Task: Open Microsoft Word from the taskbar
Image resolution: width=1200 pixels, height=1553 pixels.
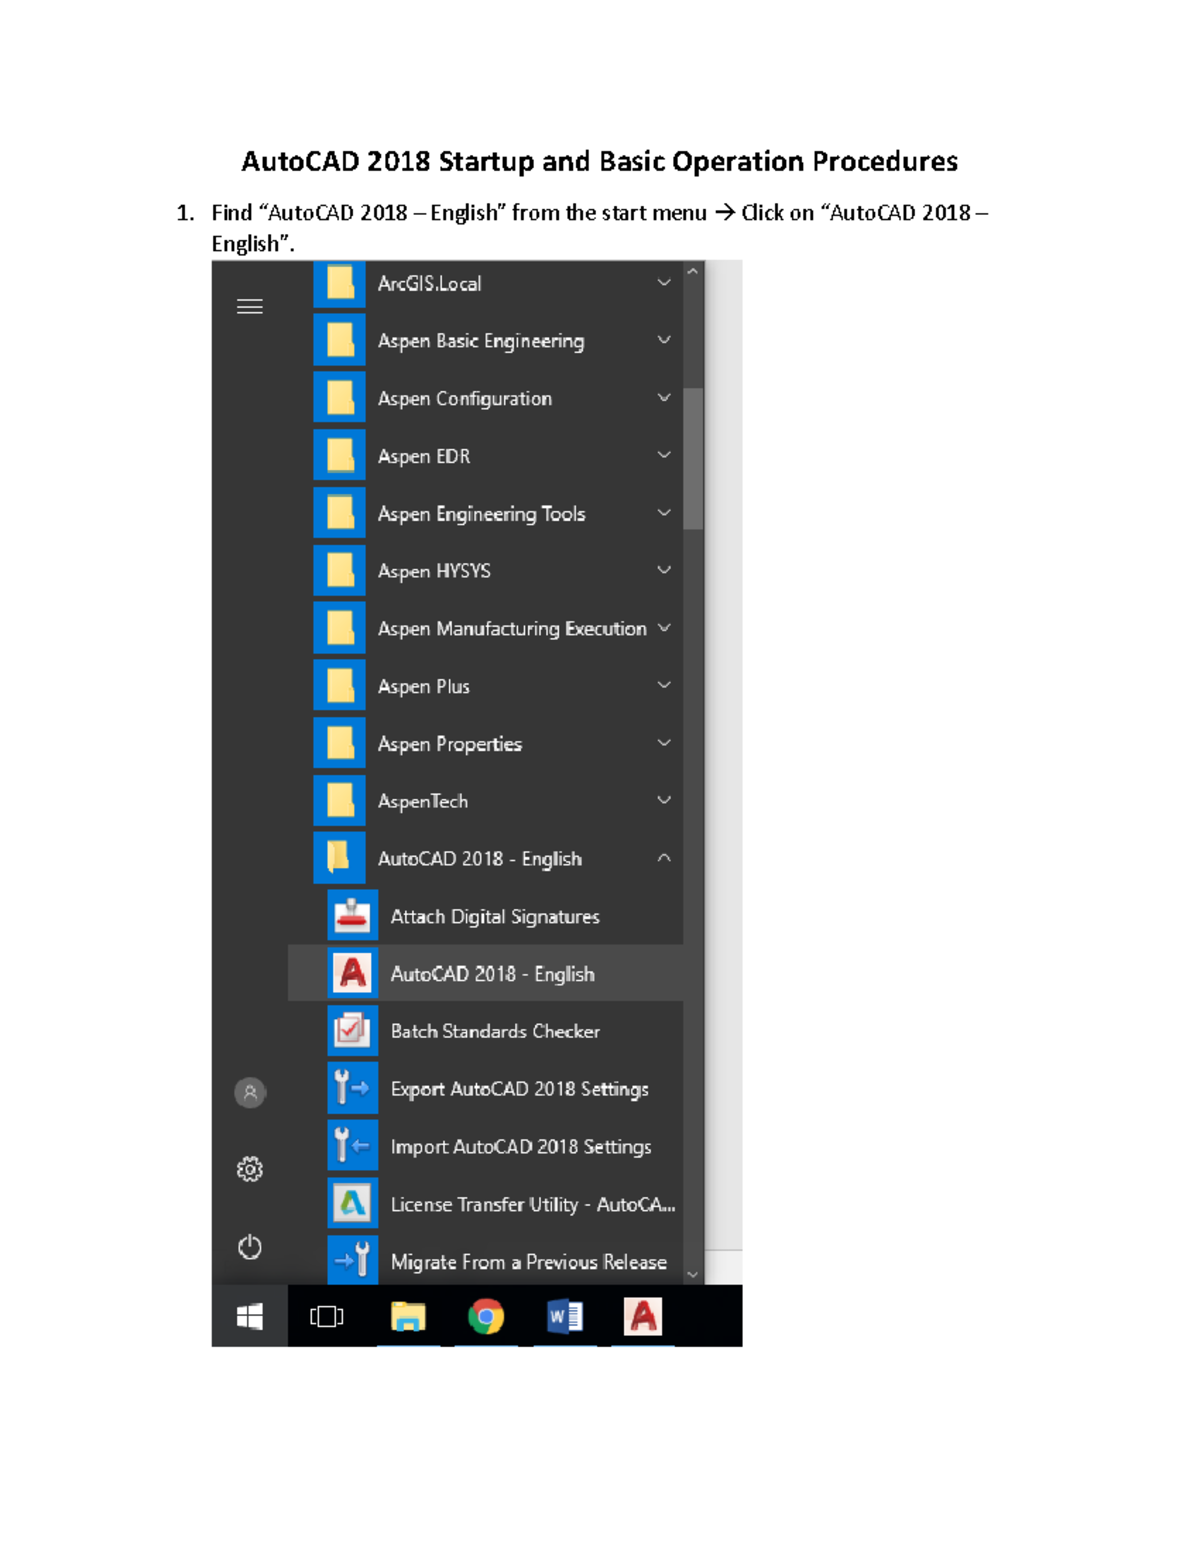Action: pyautogui.click(x=565, y=1316)
